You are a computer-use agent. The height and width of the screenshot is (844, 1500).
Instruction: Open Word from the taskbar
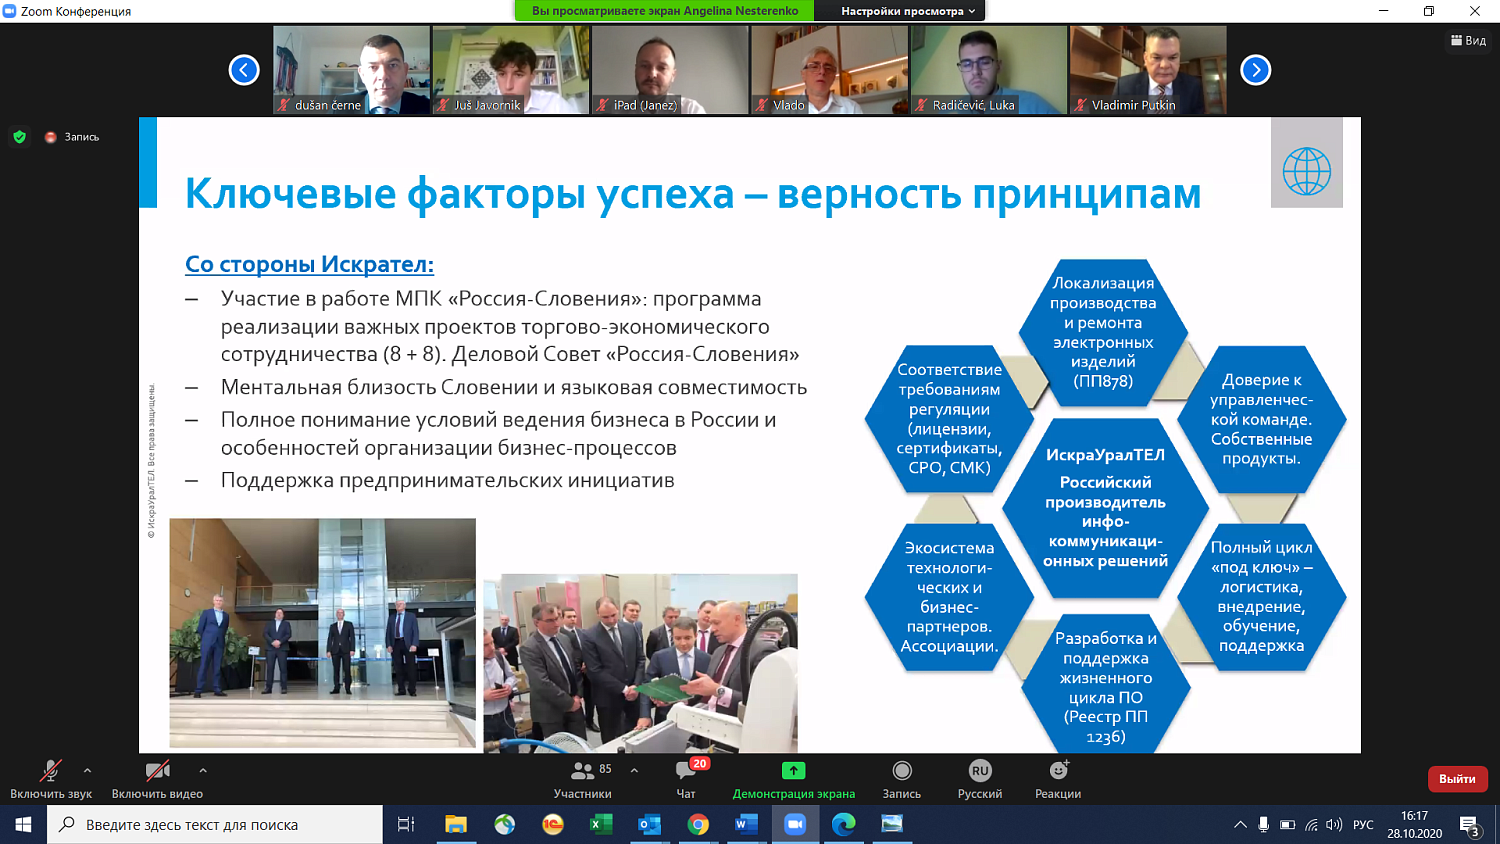tap(746, 824)
